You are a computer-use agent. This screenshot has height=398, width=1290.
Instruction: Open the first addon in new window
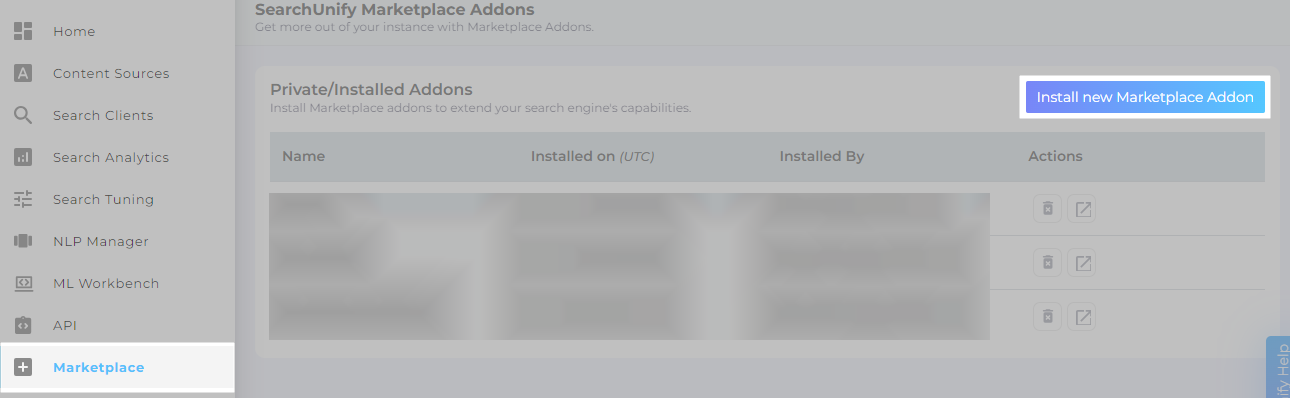coord(1083,208)
